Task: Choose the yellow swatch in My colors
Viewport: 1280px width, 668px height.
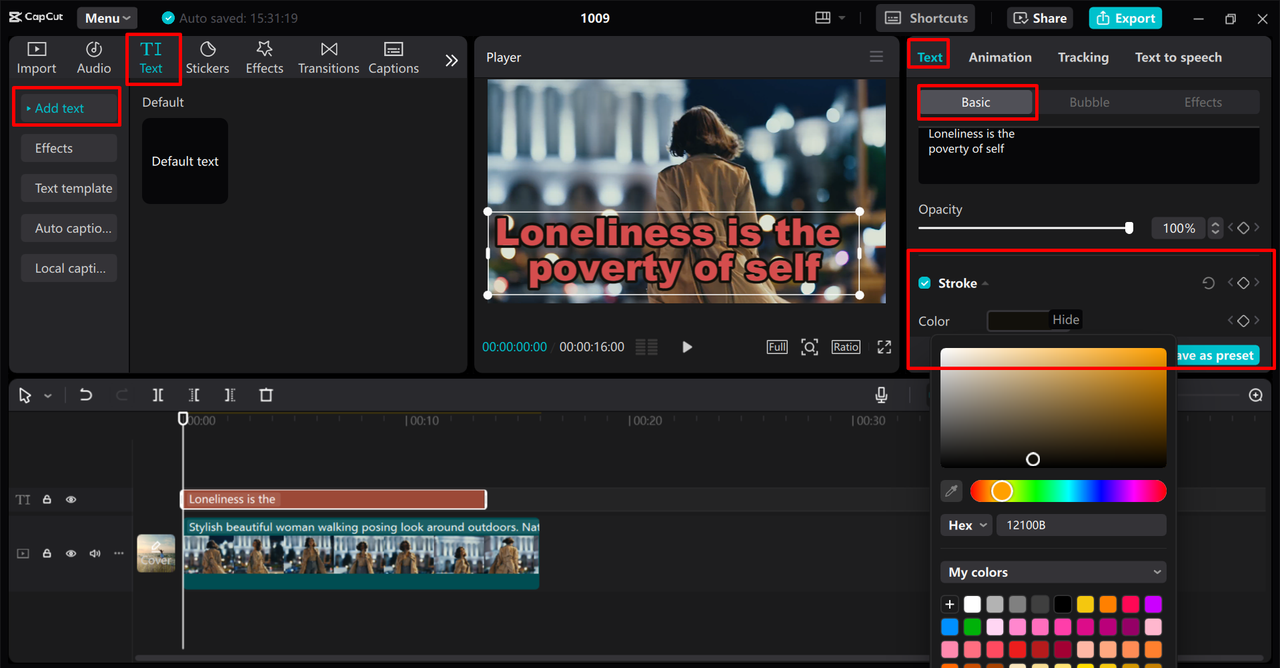Action: 1085,604
